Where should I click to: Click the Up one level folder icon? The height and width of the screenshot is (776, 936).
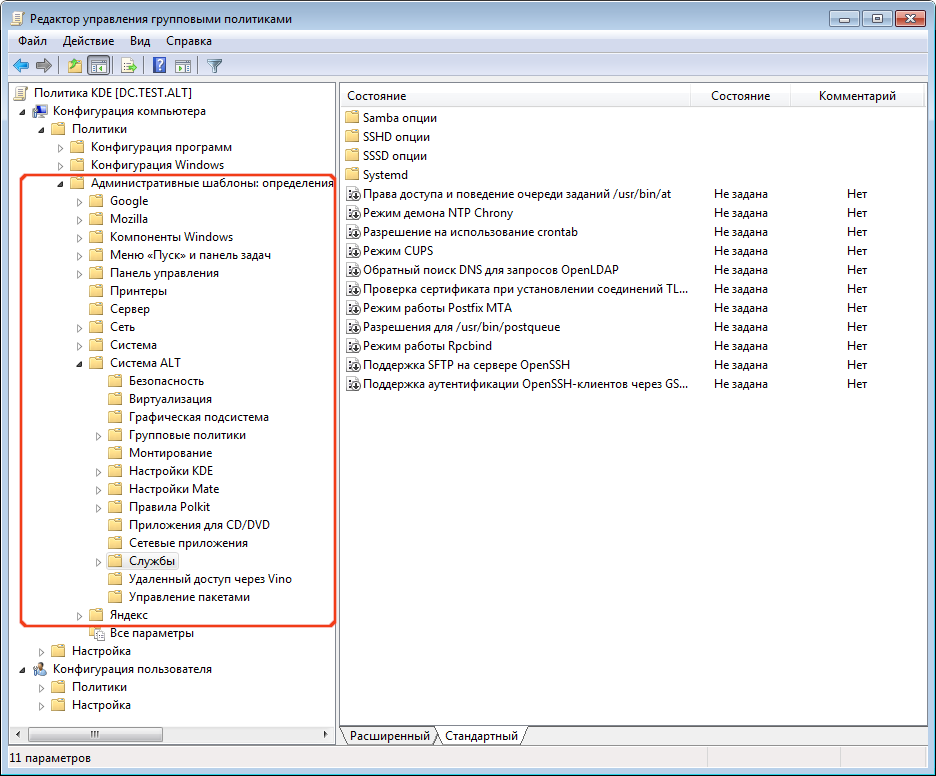[75, 66]
